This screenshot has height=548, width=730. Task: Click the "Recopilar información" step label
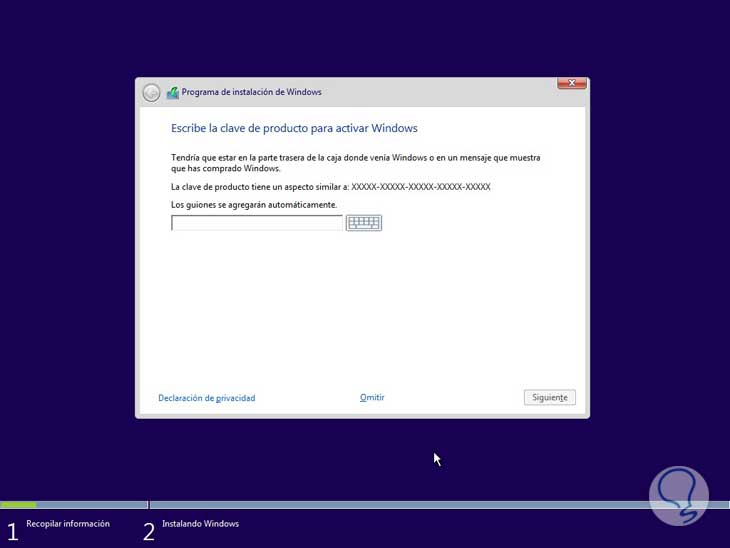pyautogui.click(x=68, y=524)
